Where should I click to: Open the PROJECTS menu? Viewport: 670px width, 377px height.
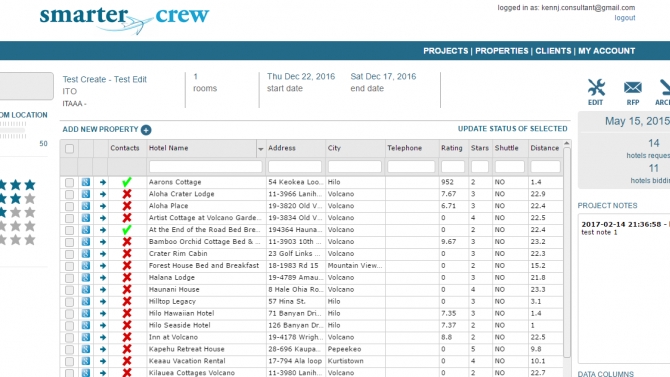[446, 51]
